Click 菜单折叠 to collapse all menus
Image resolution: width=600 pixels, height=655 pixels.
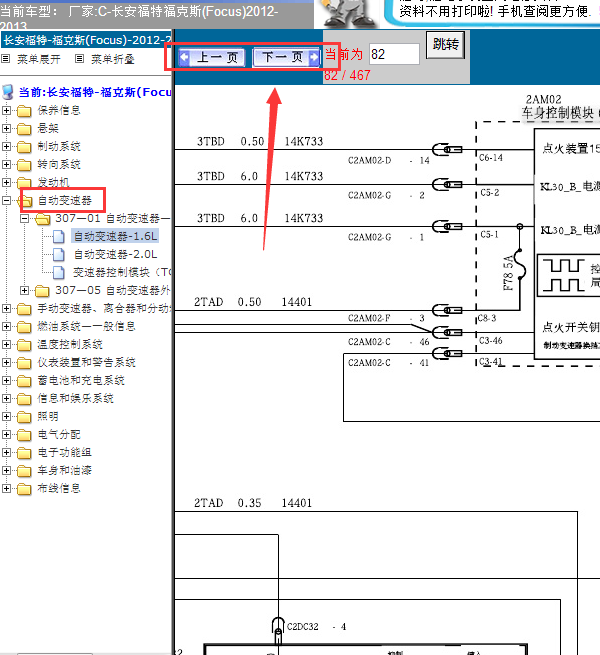113,59
